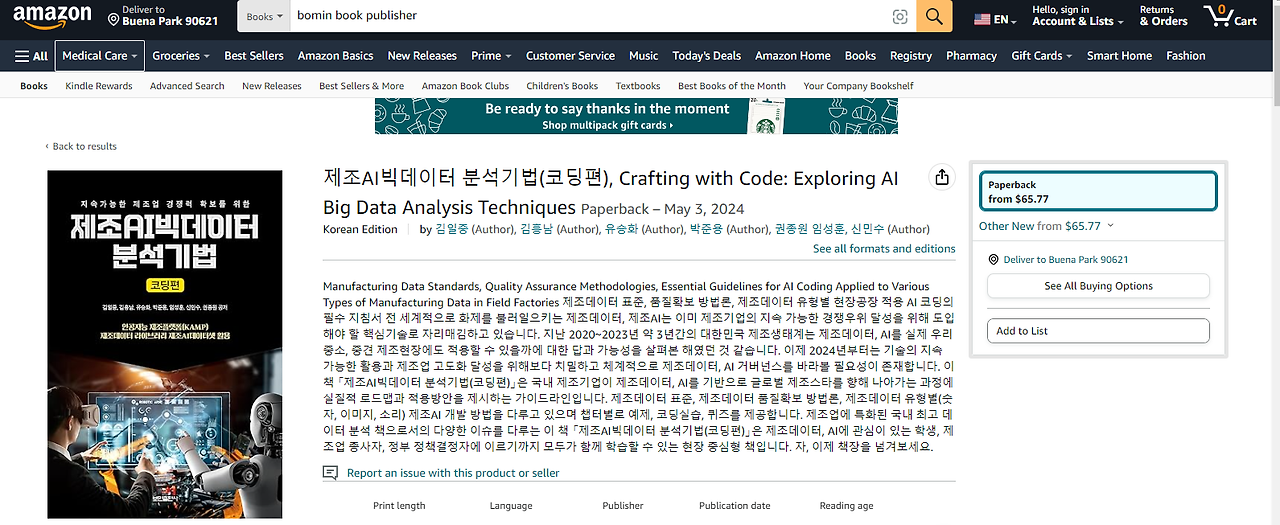
Task: Open Account & Lists dropdown
Action: (x=1076, y=16)
